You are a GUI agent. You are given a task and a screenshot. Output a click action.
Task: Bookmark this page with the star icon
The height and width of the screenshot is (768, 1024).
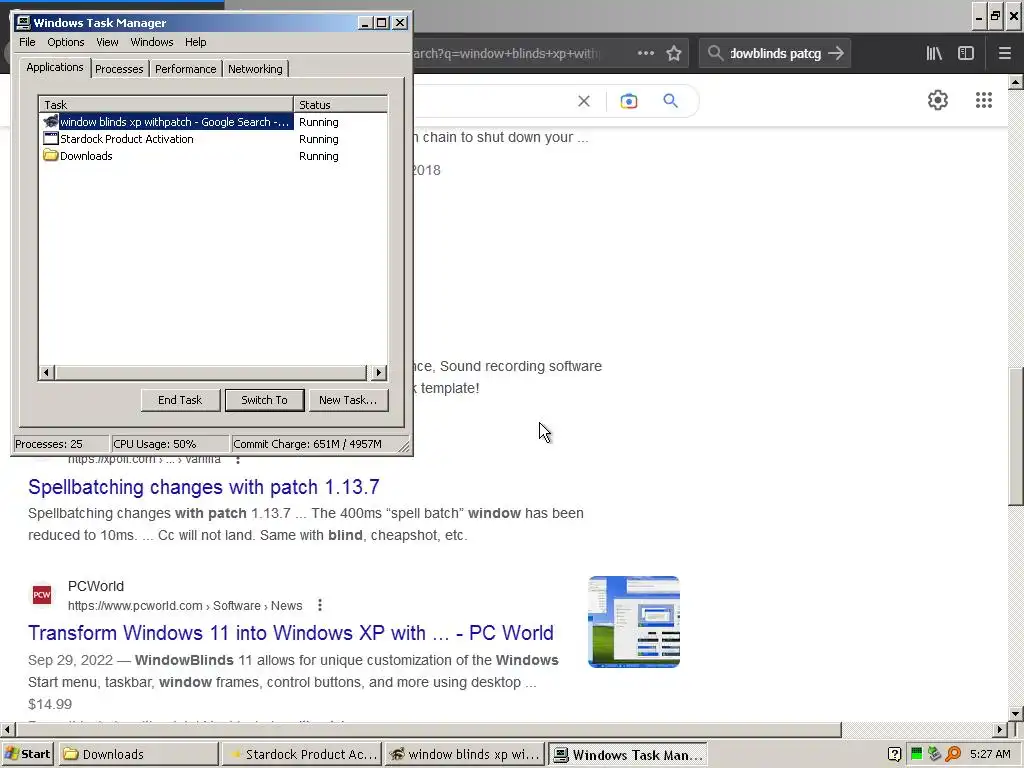674,54
